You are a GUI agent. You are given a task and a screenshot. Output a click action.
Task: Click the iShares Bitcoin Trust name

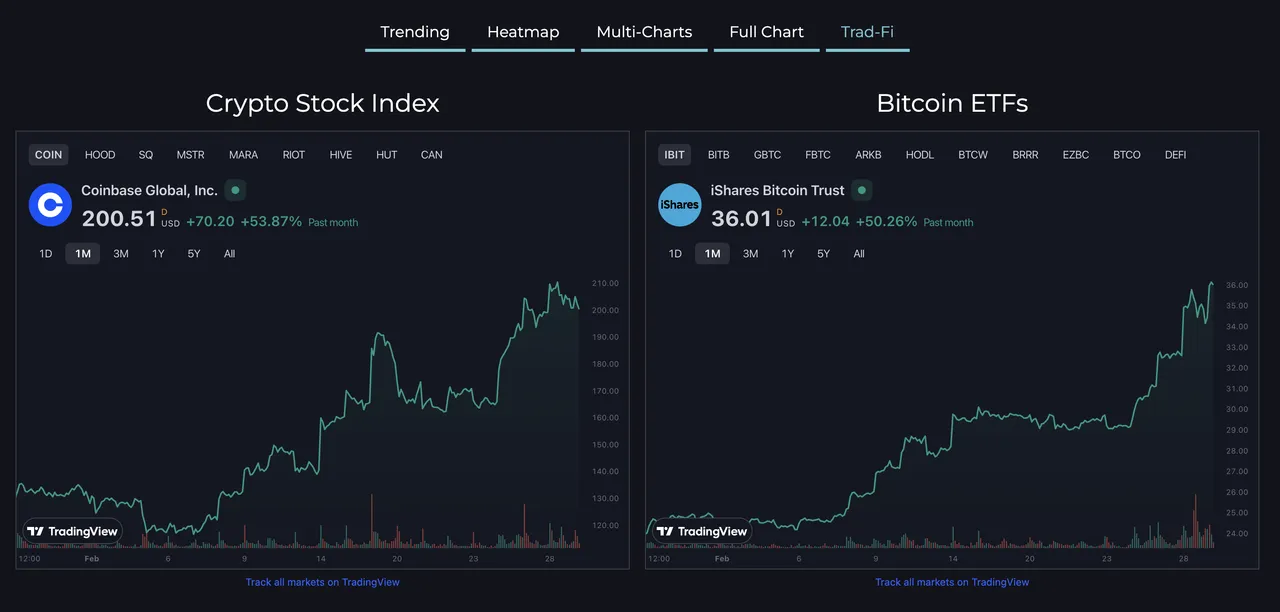[778, 190]
